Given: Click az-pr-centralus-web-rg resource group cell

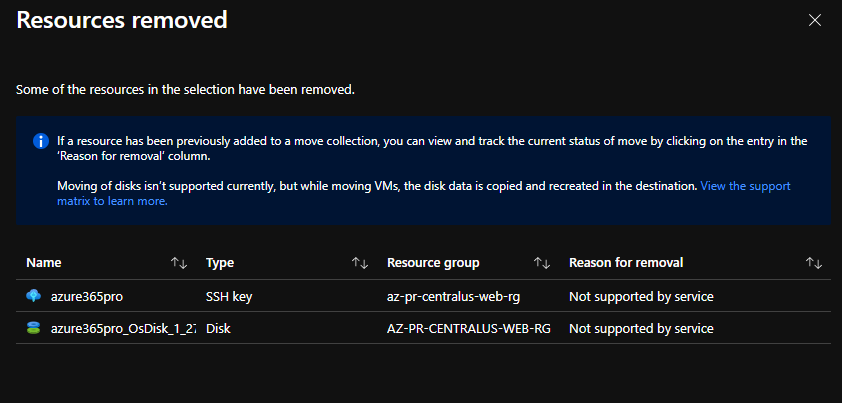Looking at the screenshot, I should coord(453,296).
